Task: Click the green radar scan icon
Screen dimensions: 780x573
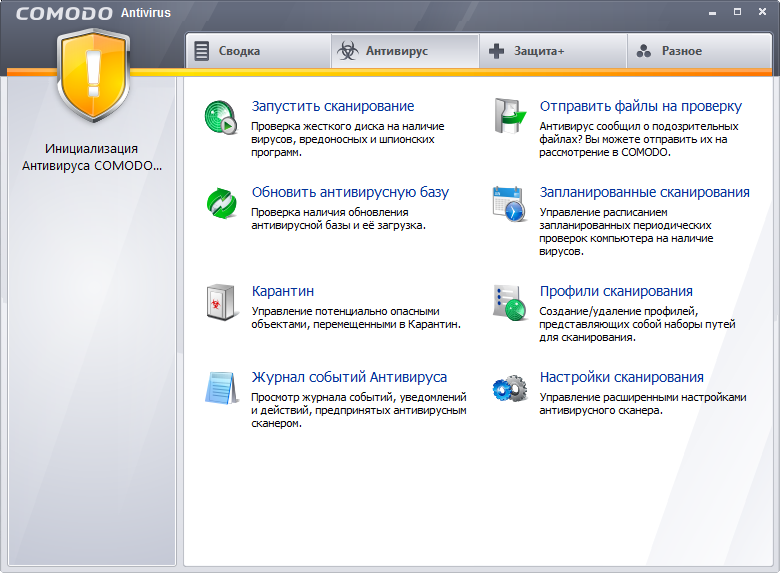Action: [x=221, y=117]
